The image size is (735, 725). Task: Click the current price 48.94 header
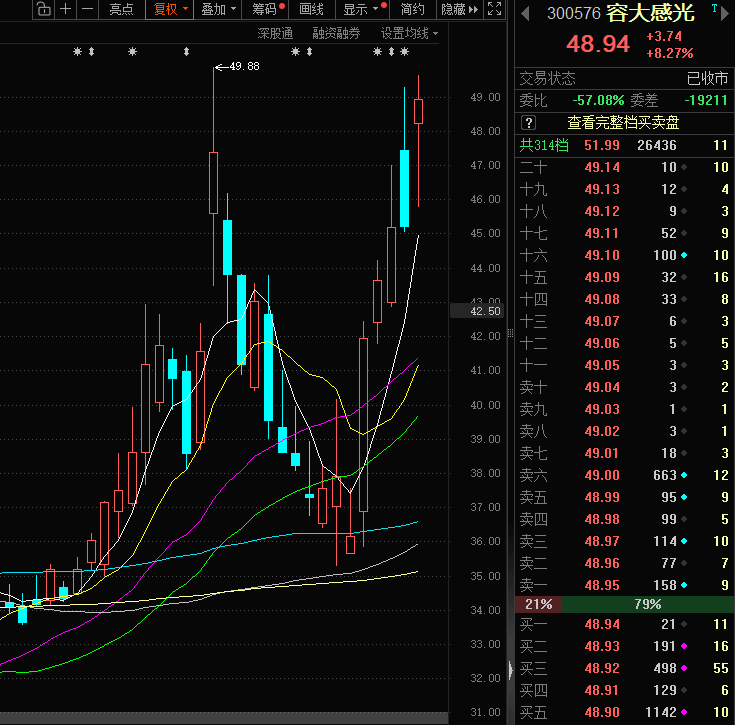click(x=598, y=44)
